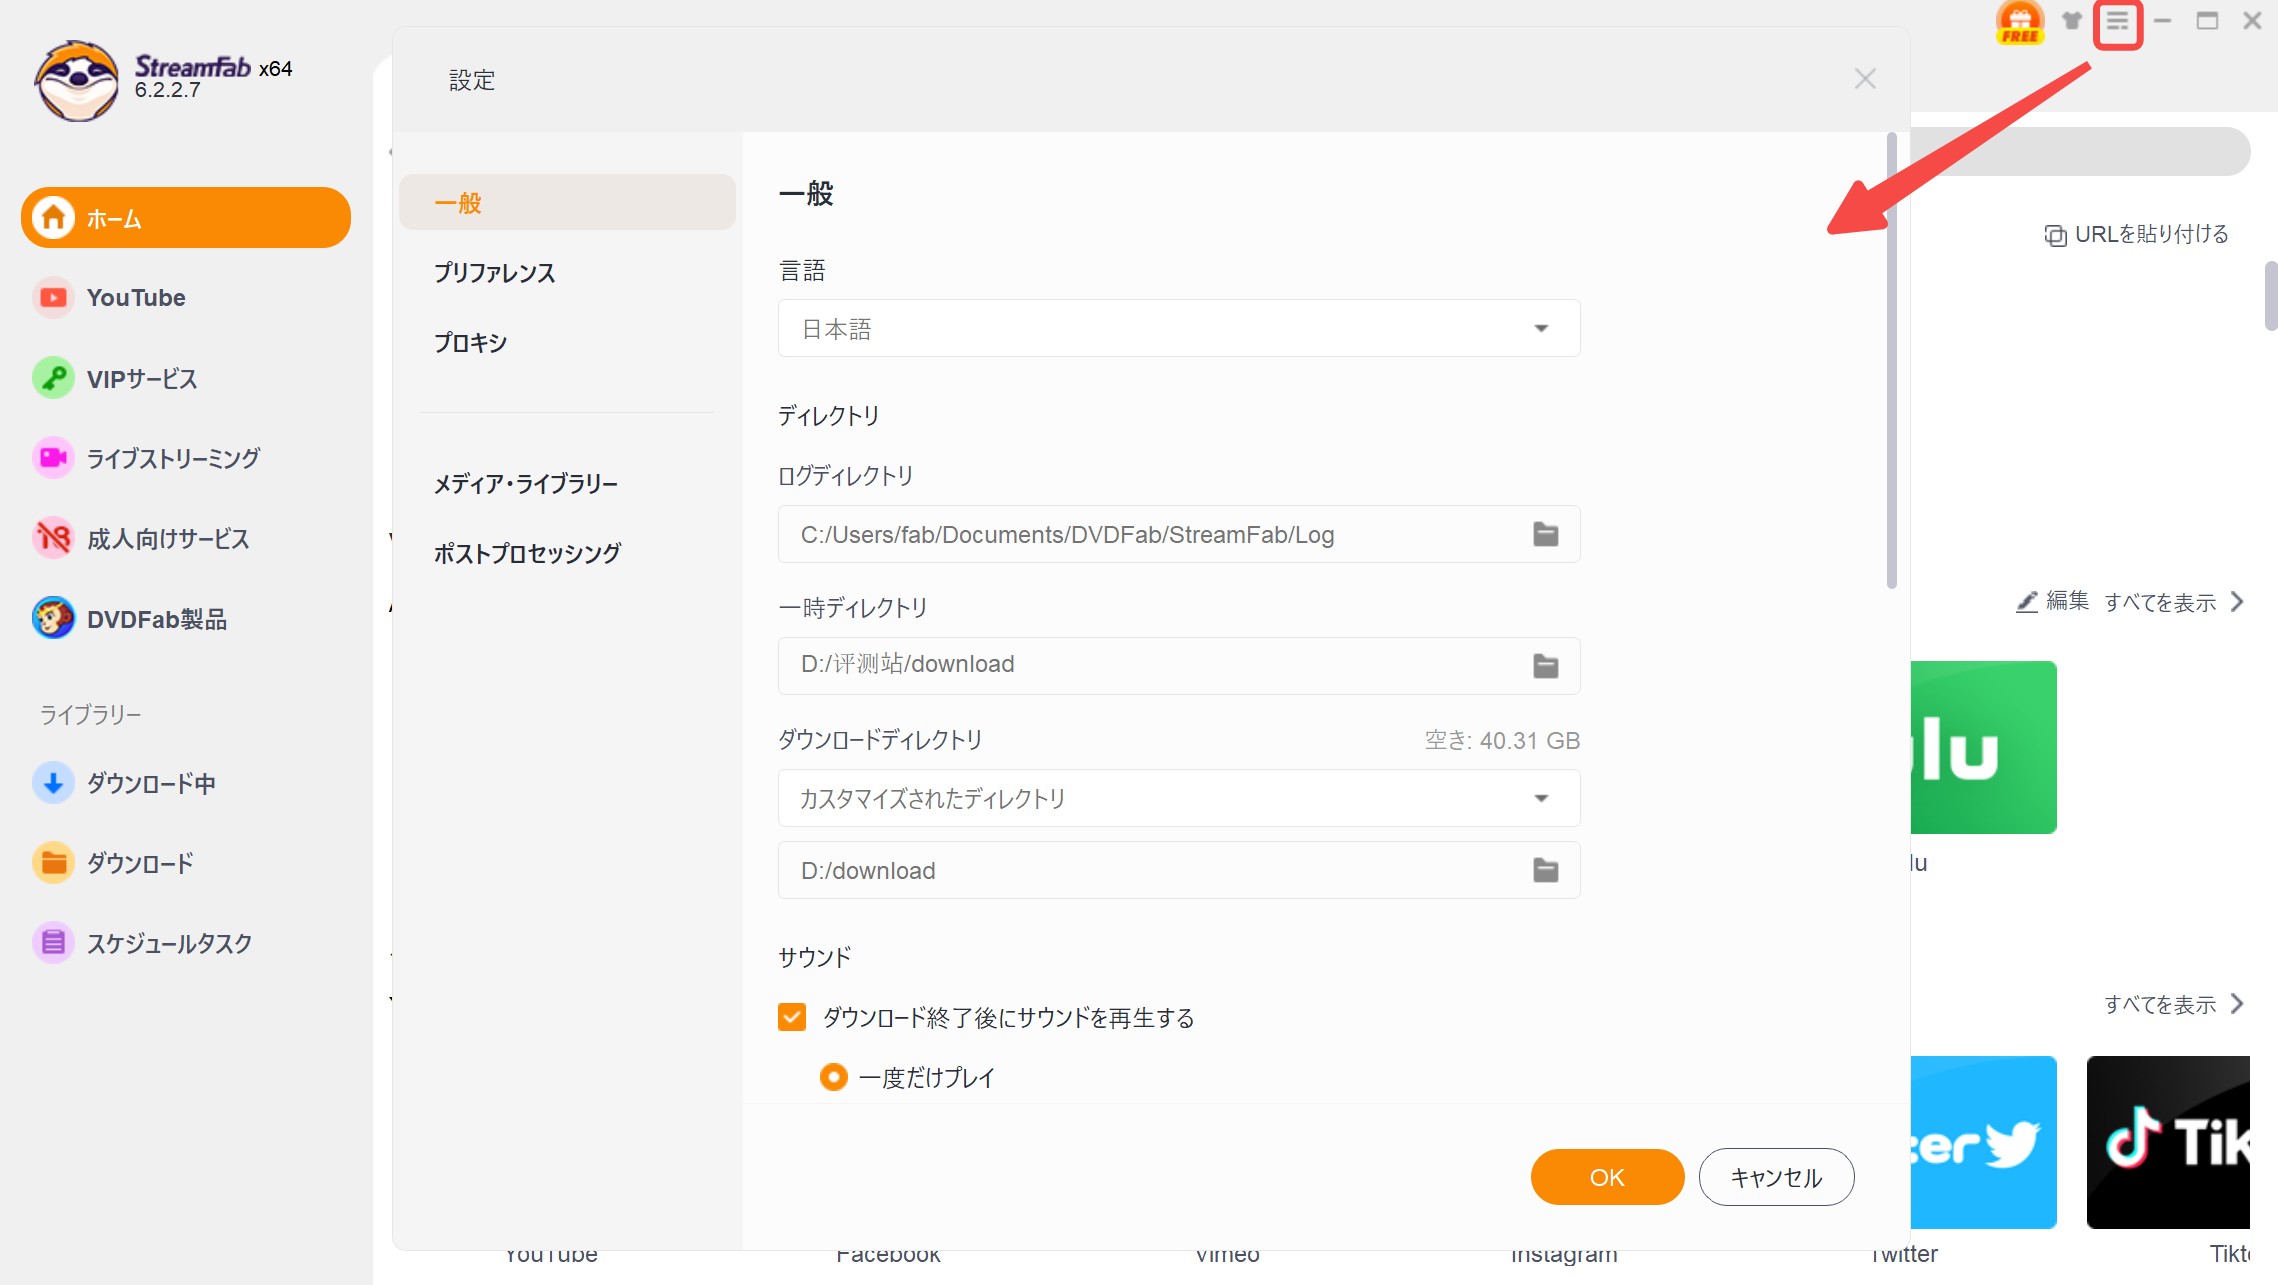Open the skin shirt icon in title bar

[x=2072, y=20]
